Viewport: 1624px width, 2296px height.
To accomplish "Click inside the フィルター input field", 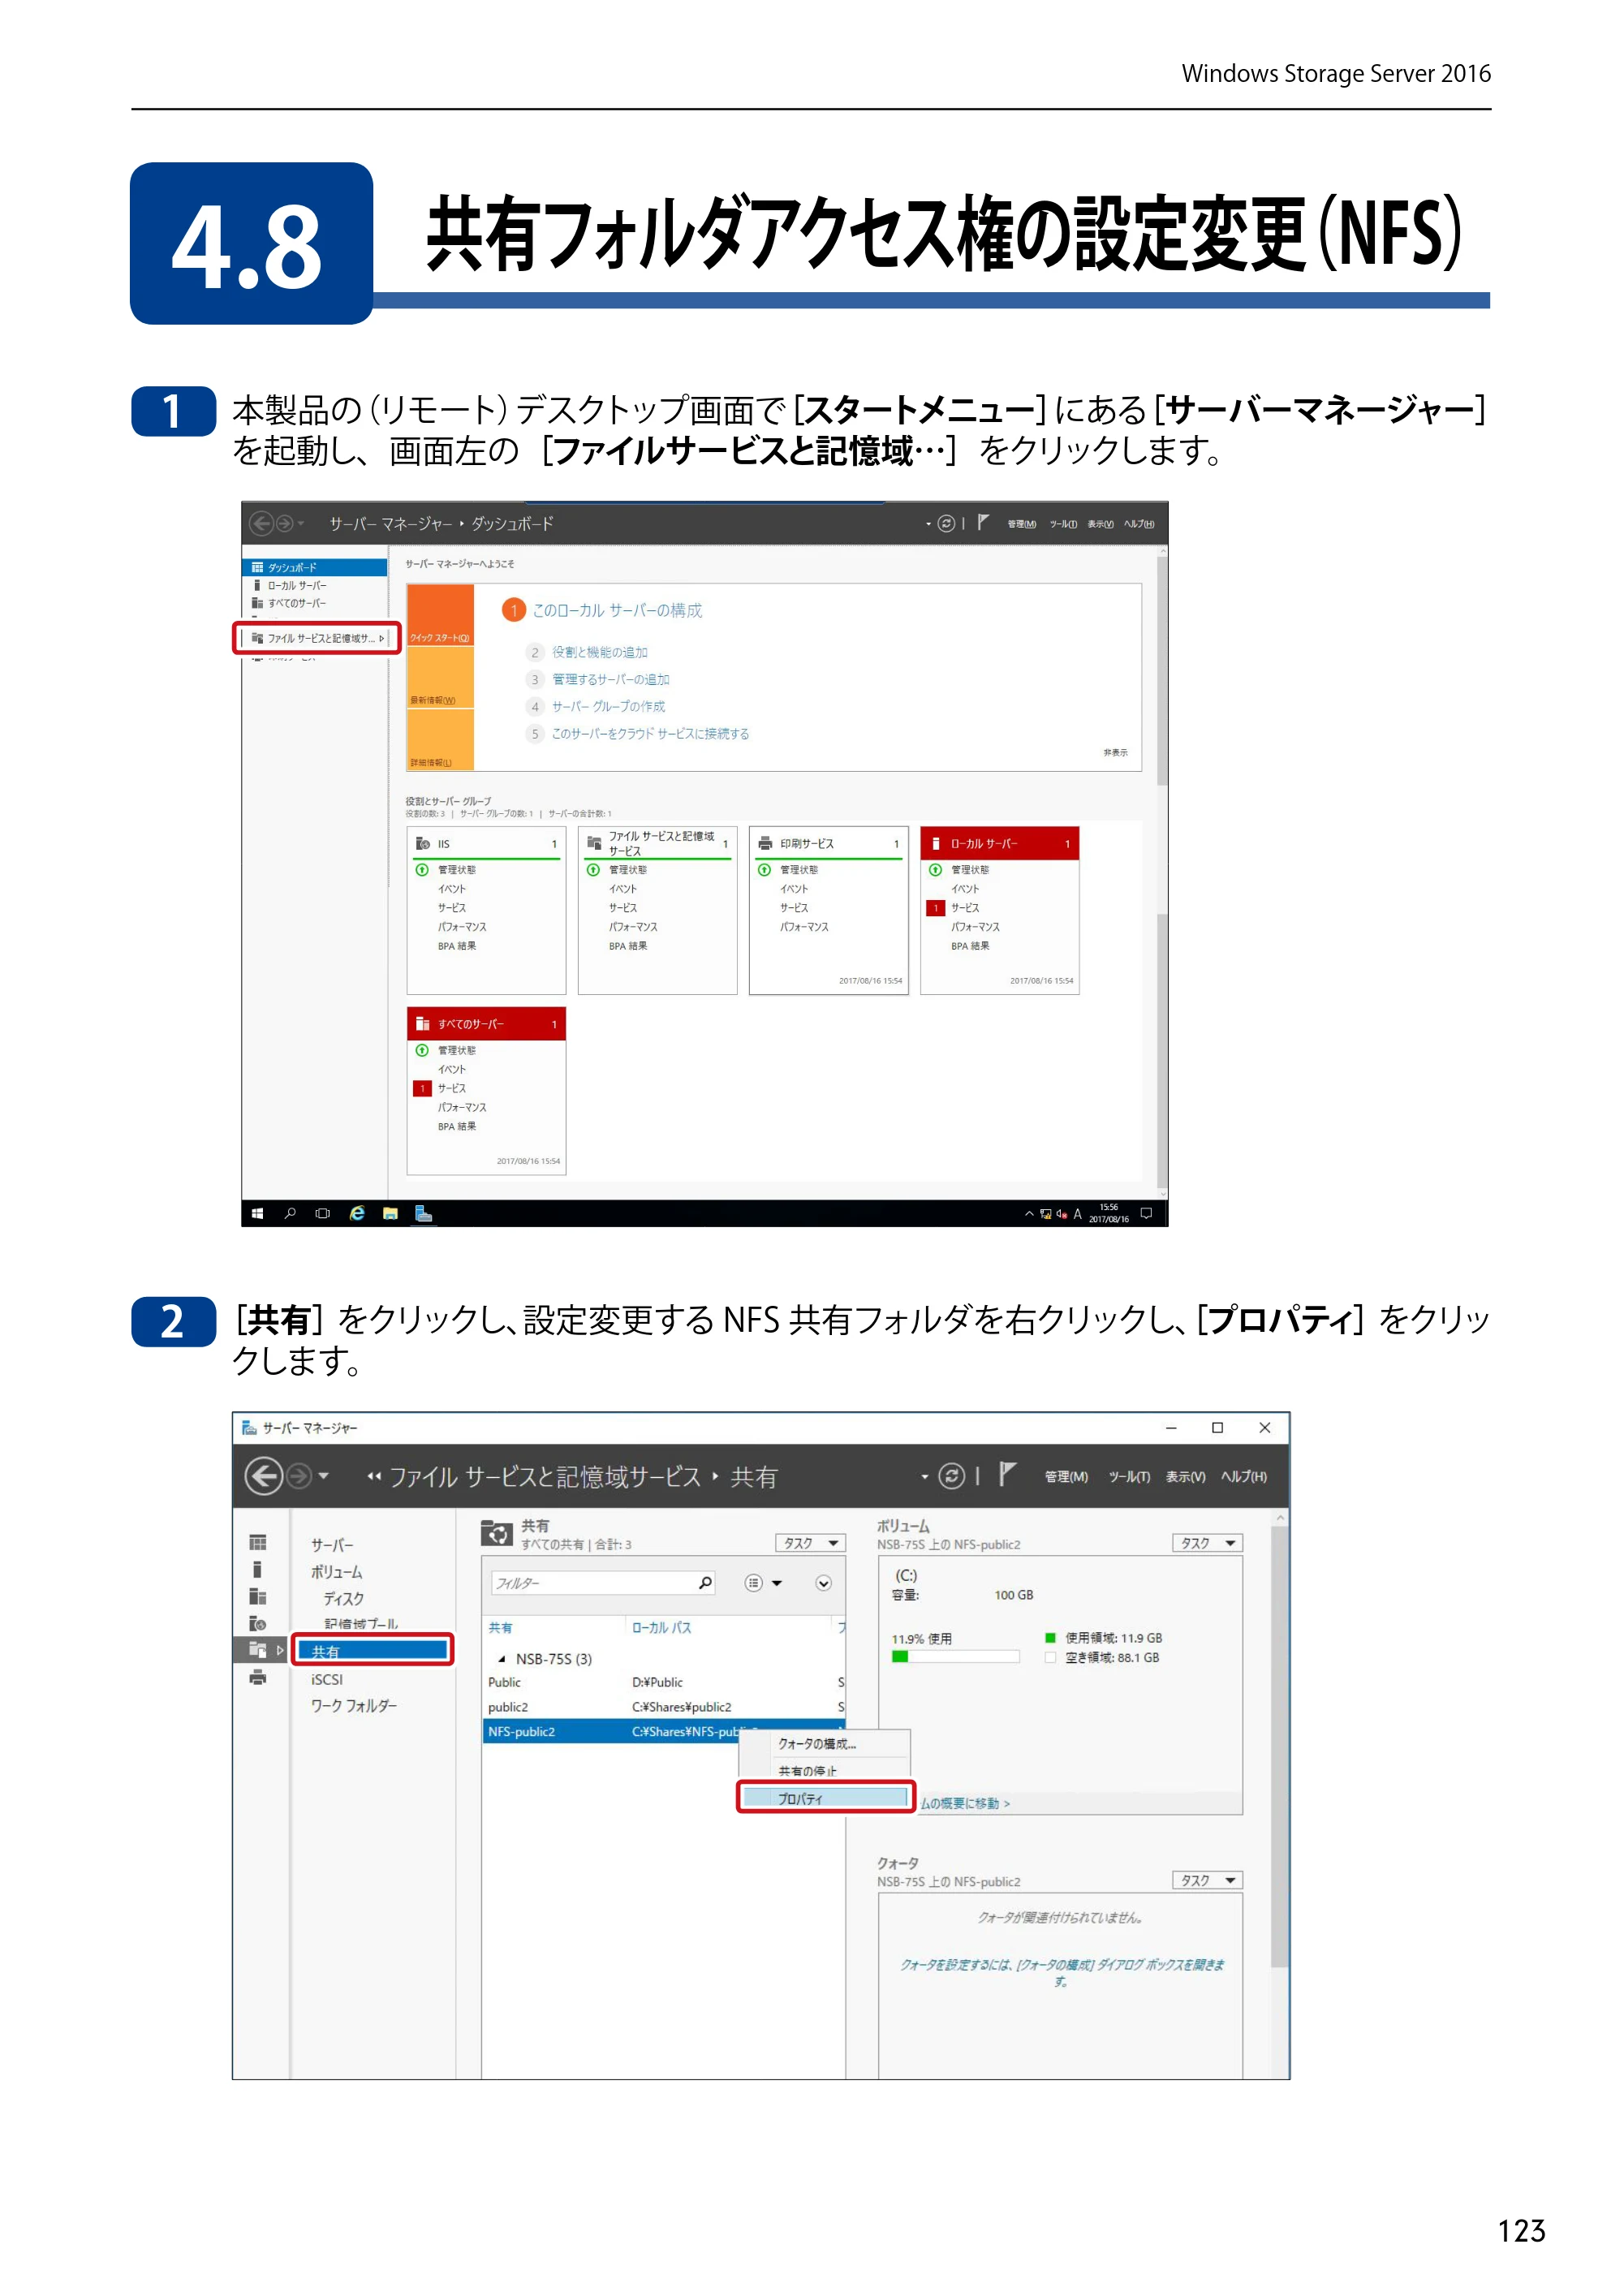I will pyautogui.click(x=595, y=1583).
